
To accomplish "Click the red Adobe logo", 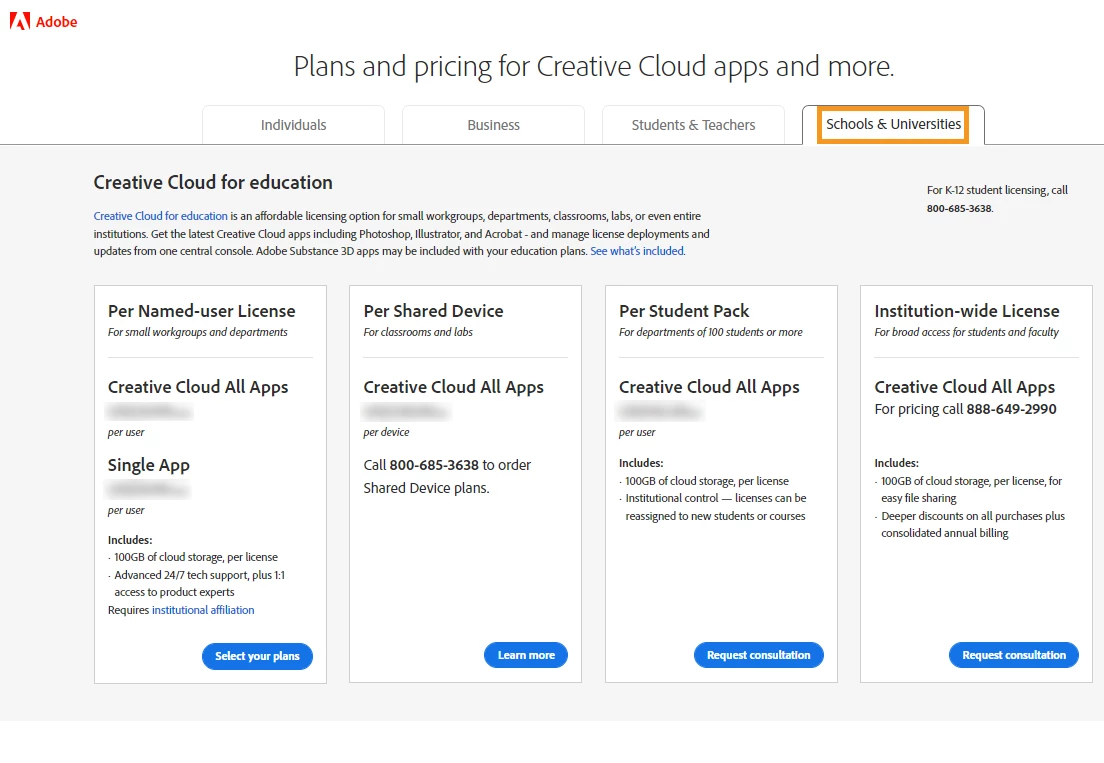I will tap(43, 21).
